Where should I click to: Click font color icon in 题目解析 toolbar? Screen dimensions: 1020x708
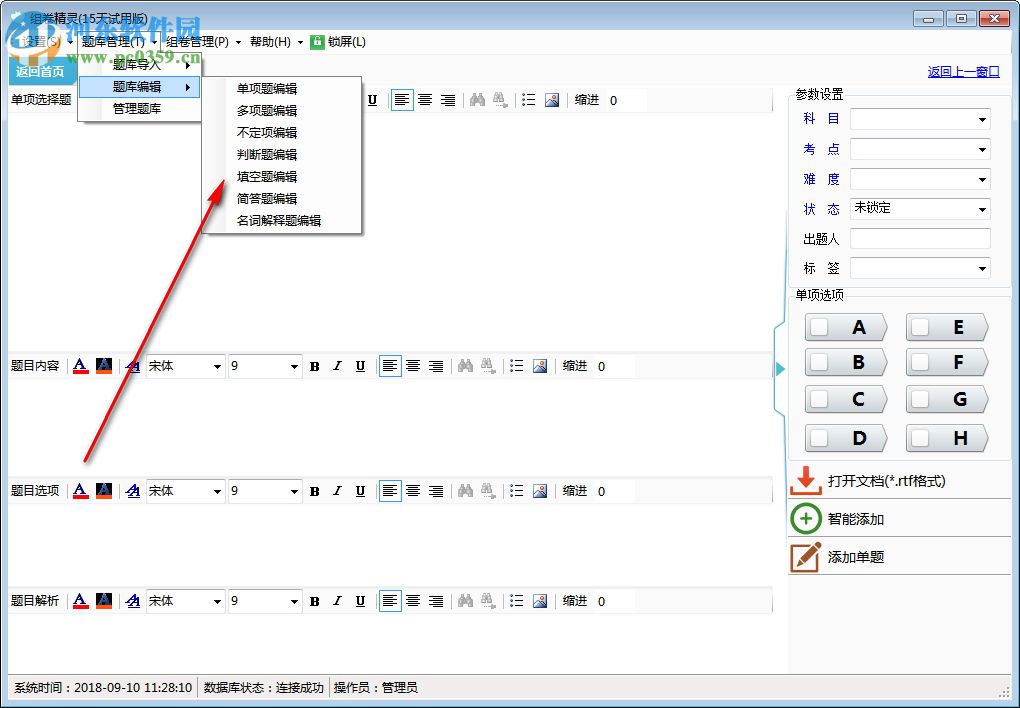[x=81, y=601]
